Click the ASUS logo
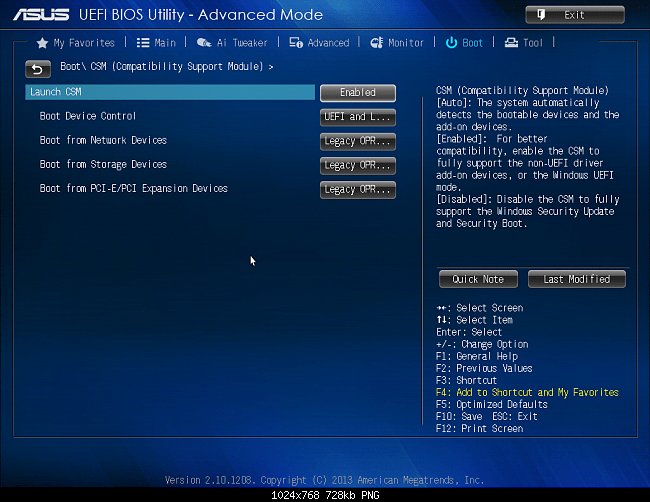Screen dimensions: 650x502 pyautogui.click(x=41, y=15)
